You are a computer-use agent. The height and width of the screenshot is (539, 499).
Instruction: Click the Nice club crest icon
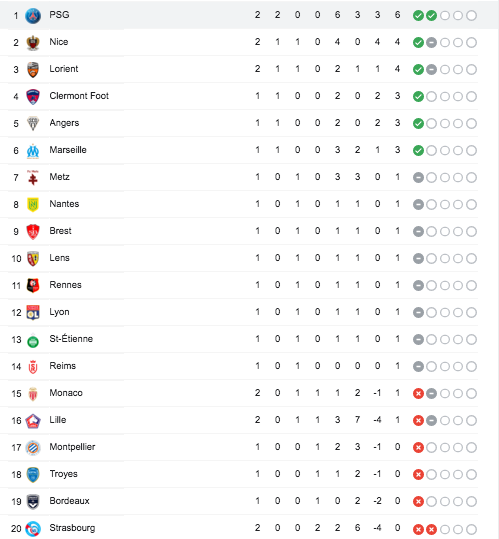(33, 43)
